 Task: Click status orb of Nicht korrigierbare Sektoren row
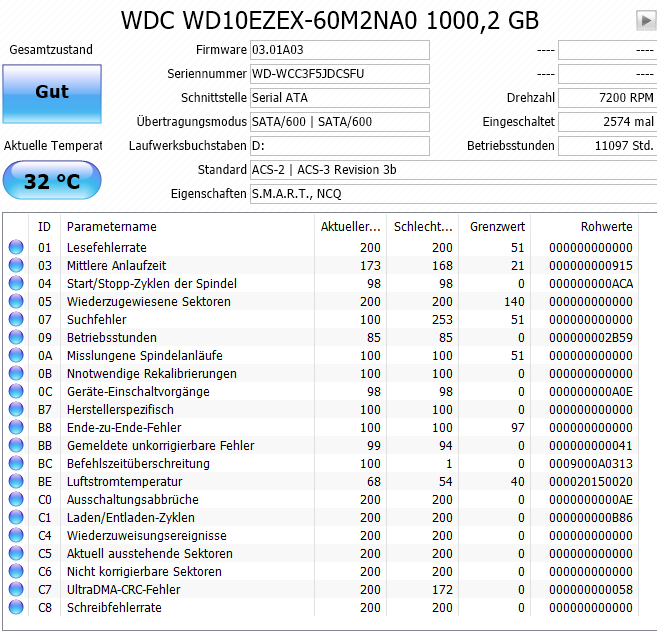tap(16, 572)
